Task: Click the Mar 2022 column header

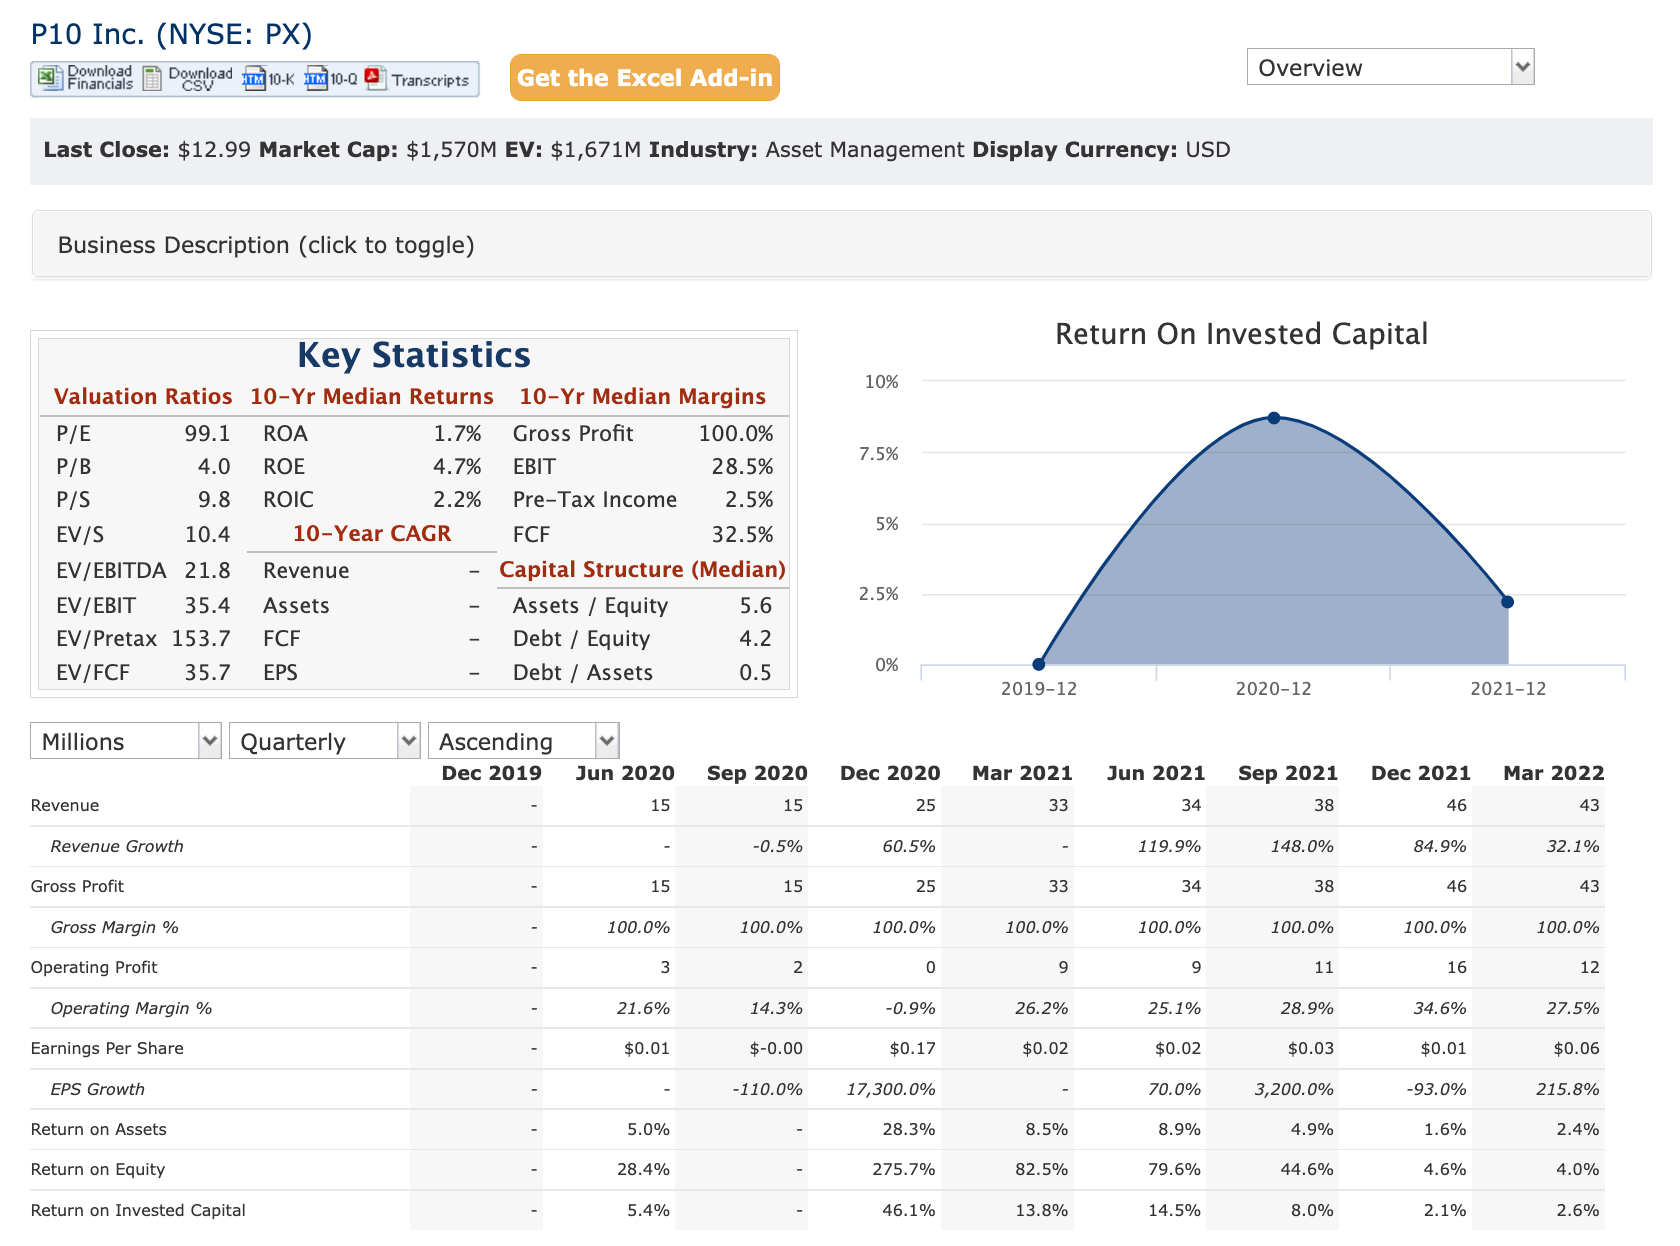Action: click(1553, 773)
